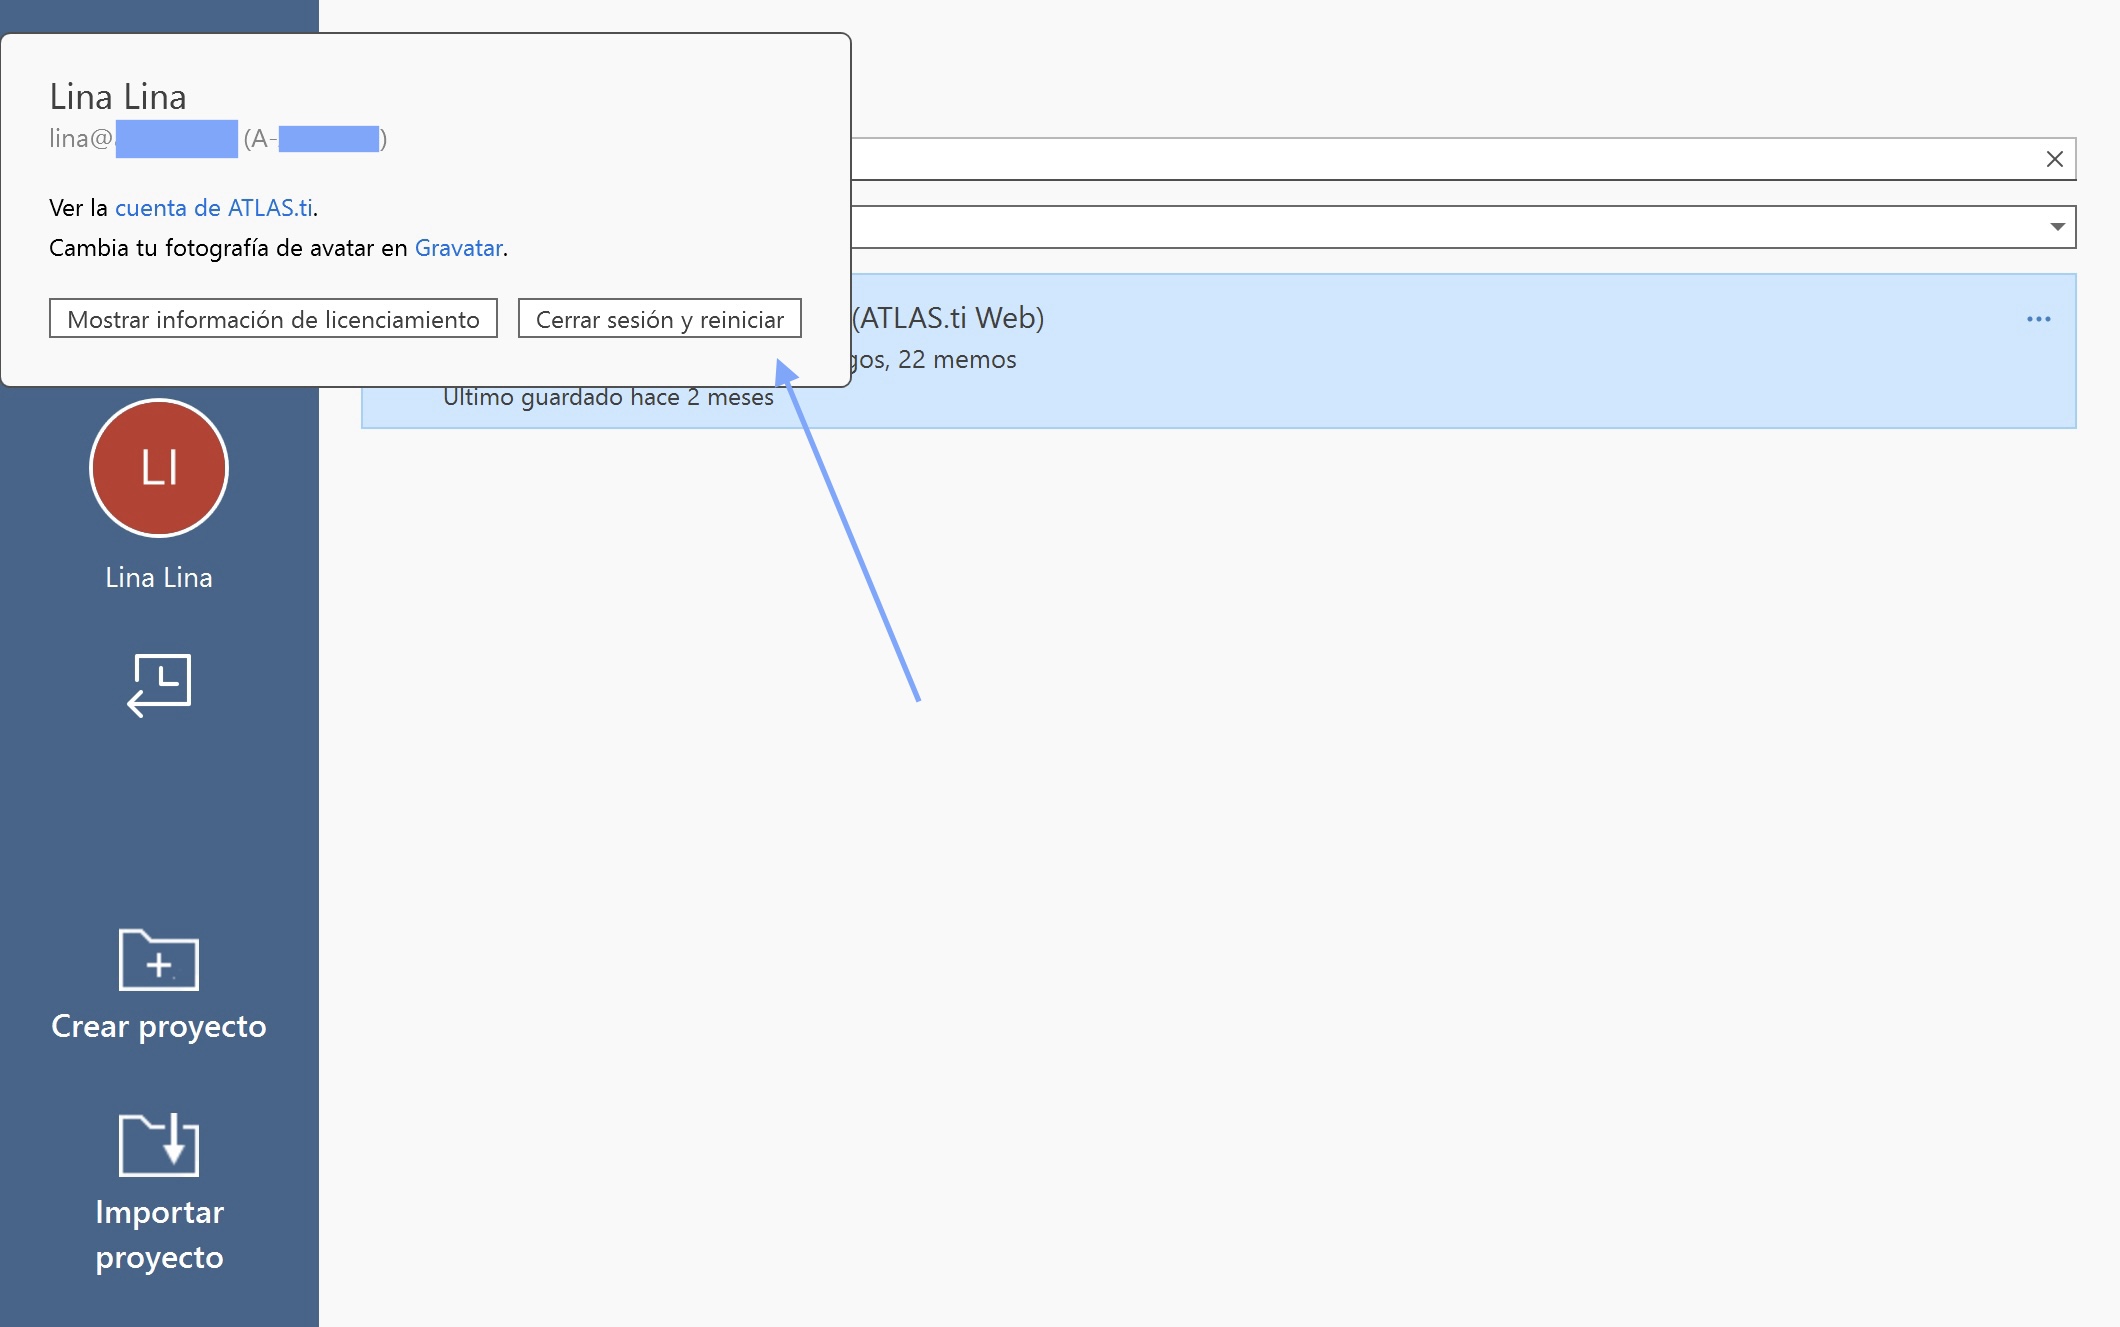Click the Importar proyecto folder icon
Image resolution: width=2120 pixels, height=1327 pixels.
click(159, 1145)
